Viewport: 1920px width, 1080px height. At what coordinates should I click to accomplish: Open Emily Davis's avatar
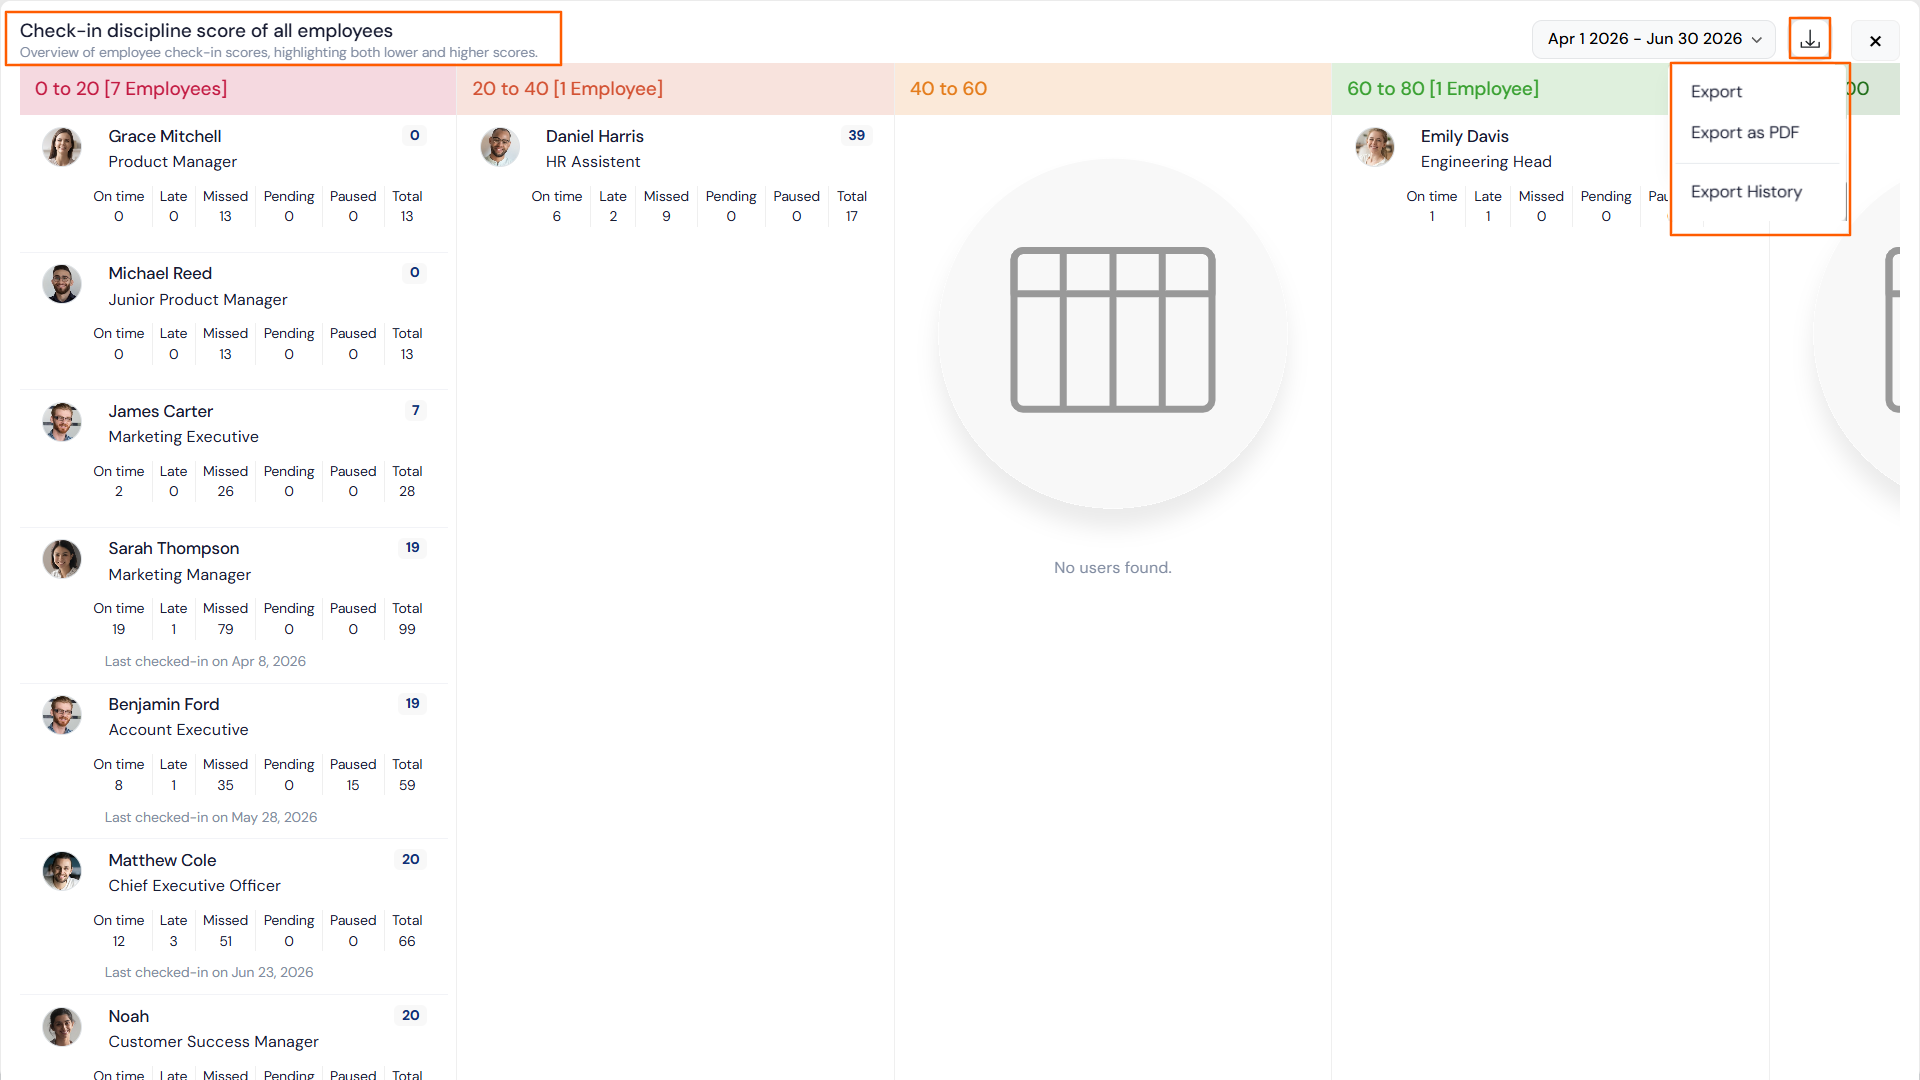point(1375,147)
